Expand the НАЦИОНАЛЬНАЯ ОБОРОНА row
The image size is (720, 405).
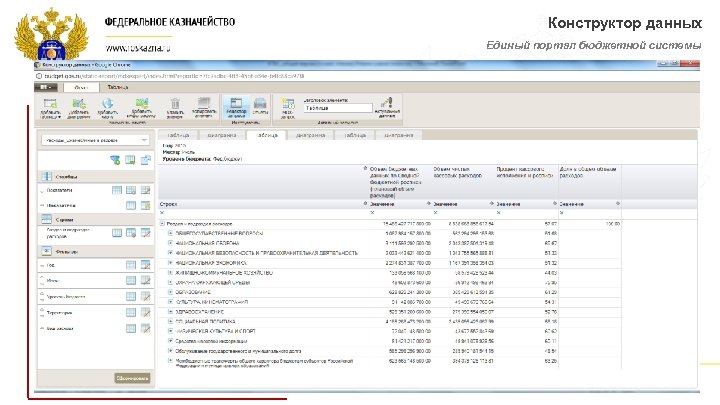point(170,243)
